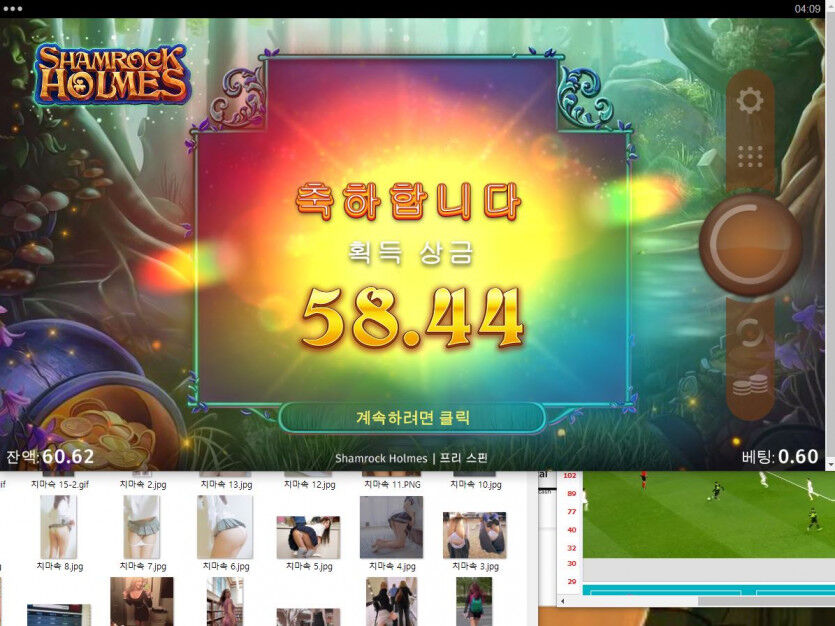835x626 pixels.
Task: Click the 축하합니다 congratulation heading
Action: 408,201
